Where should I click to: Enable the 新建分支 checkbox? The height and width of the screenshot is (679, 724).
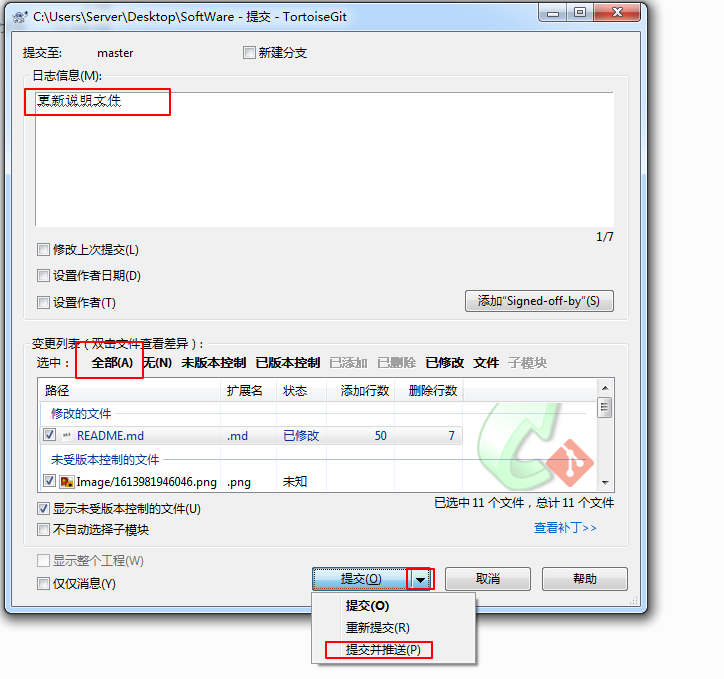coord(249,53)
